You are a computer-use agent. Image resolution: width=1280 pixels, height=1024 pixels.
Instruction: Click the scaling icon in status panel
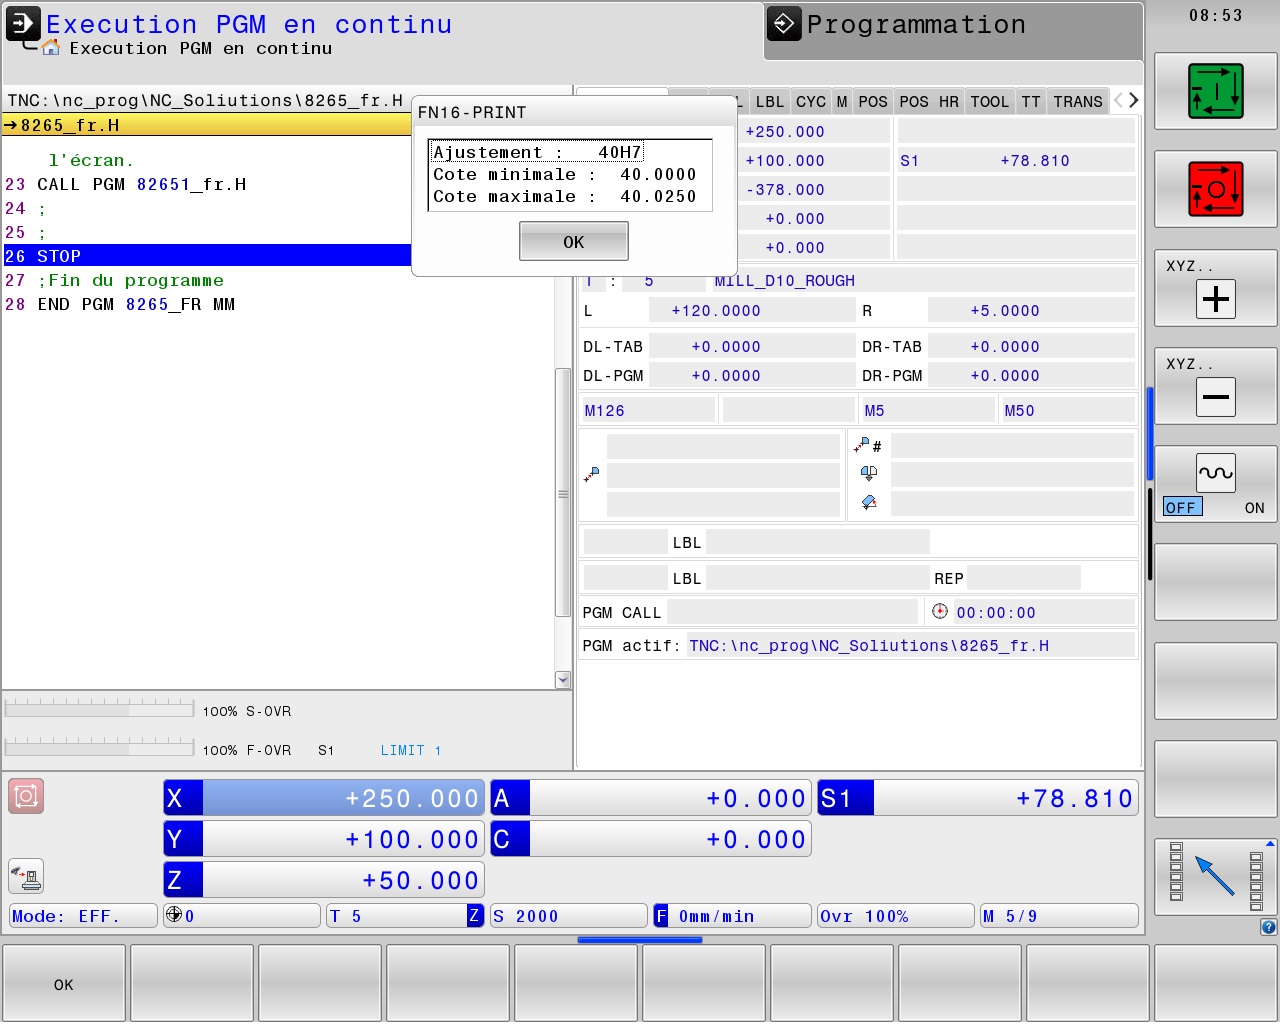click(869, 502)
